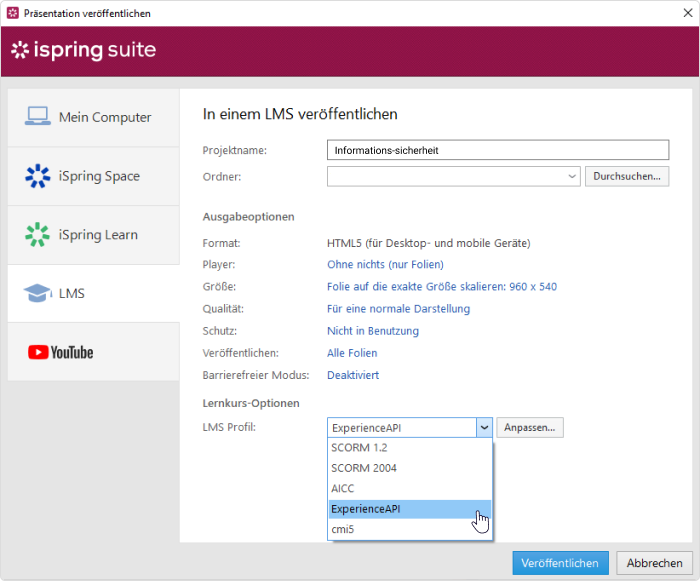700x581 pixels.
Task: Click the 'HTML5 (für Desktop- und mobile Geräte)' text
Action: point(429,243)
